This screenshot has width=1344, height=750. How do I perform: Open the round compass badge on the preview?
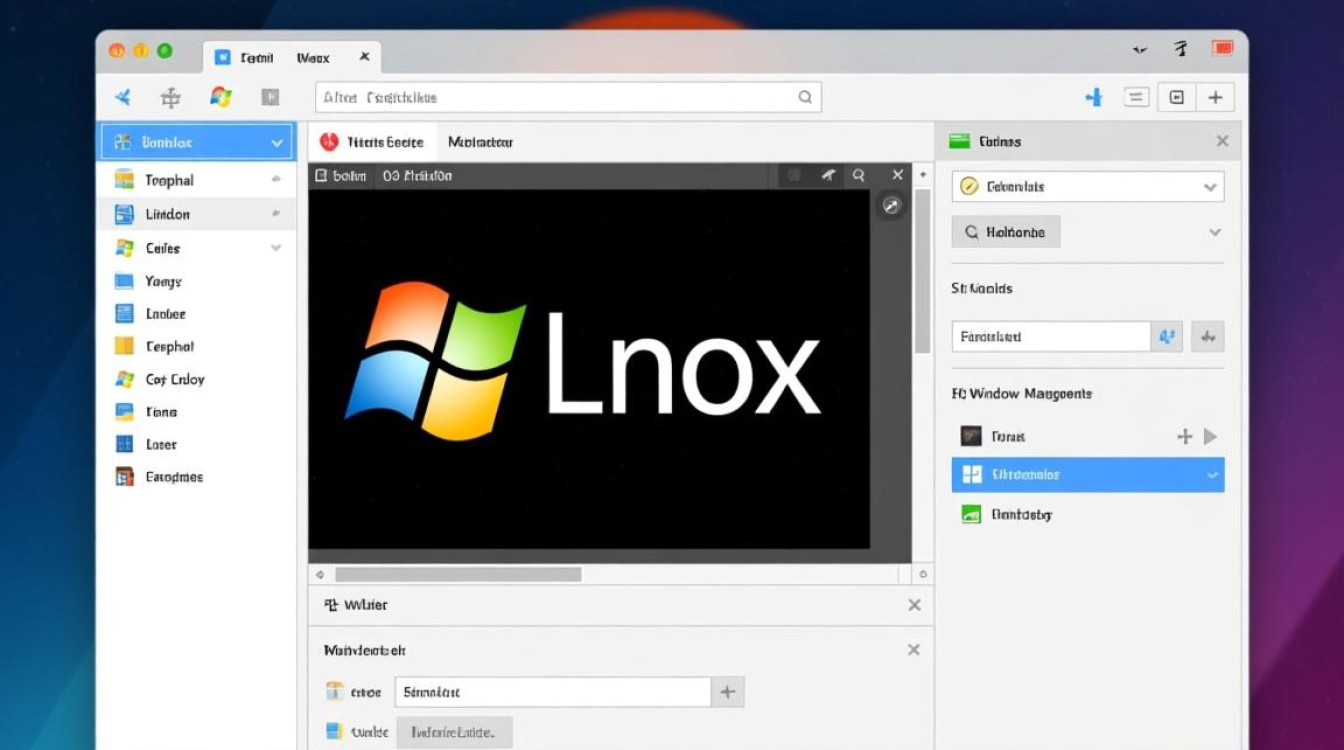tap(891, 206)
